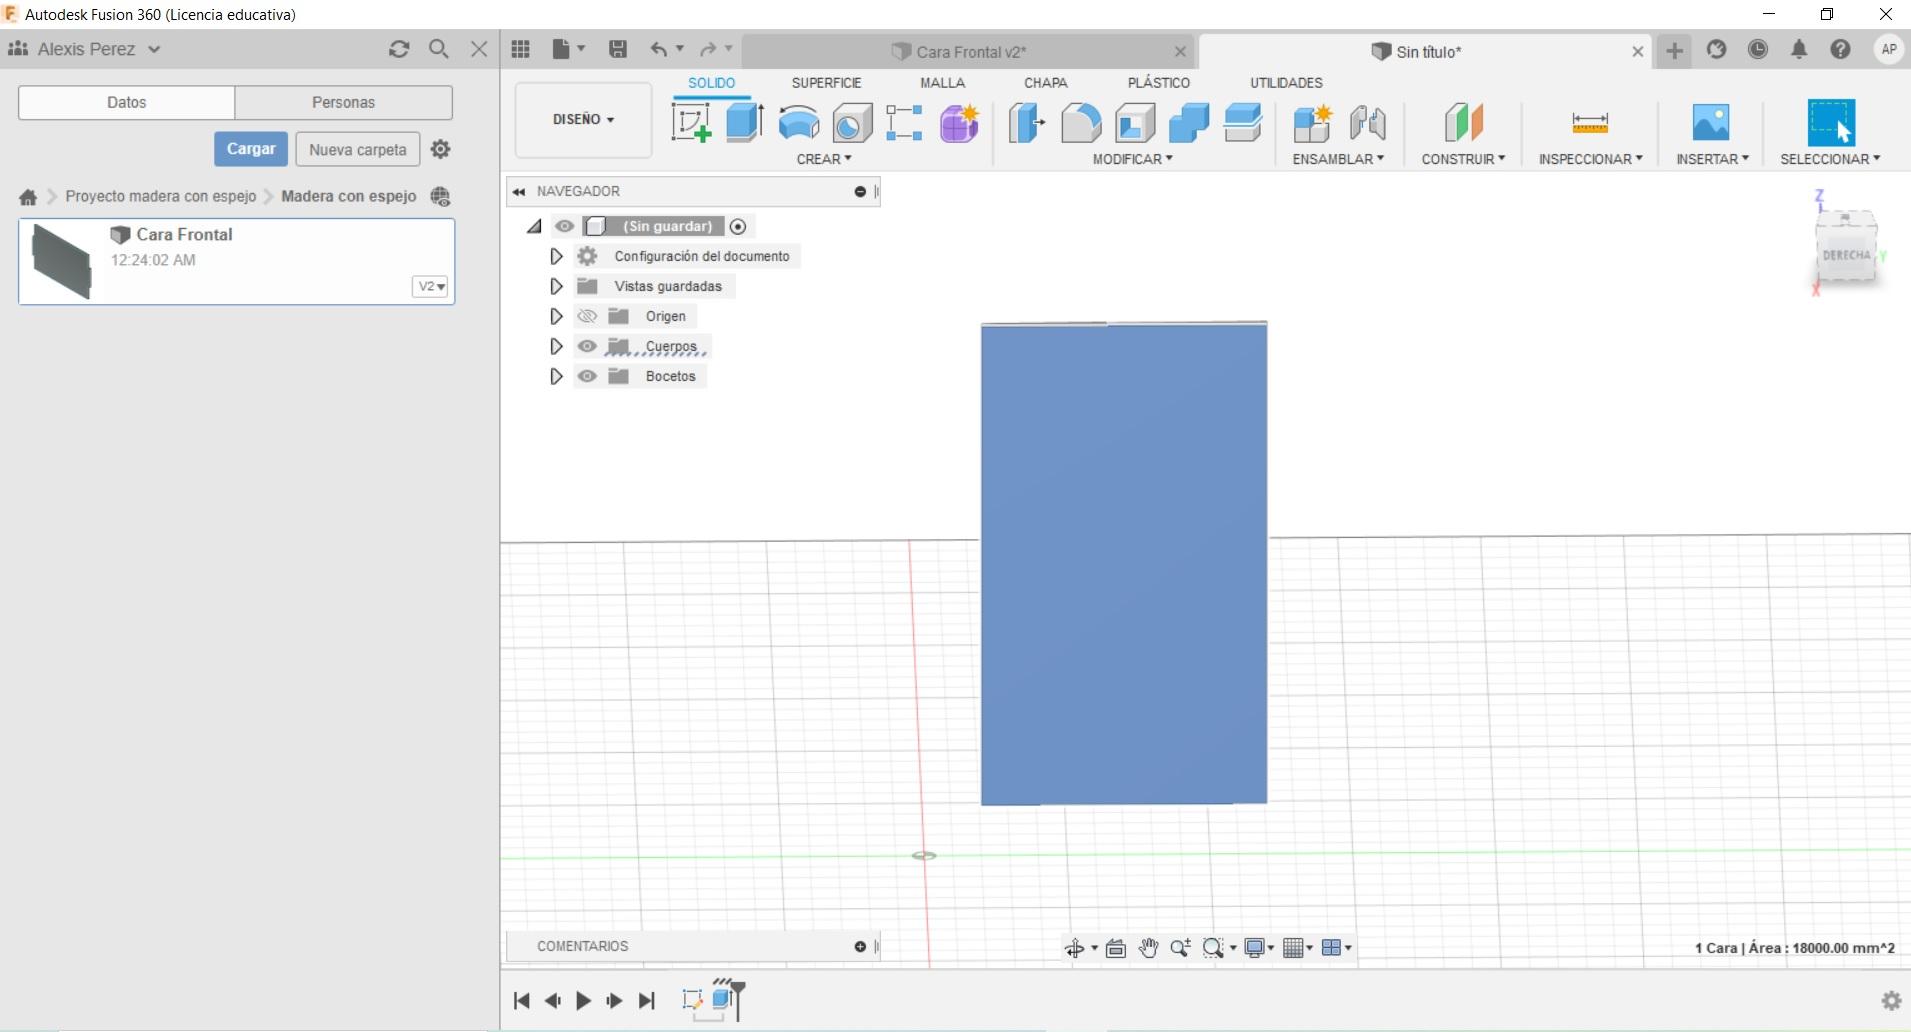
Task: Select the Create Sketch tool
Action: 691,123
